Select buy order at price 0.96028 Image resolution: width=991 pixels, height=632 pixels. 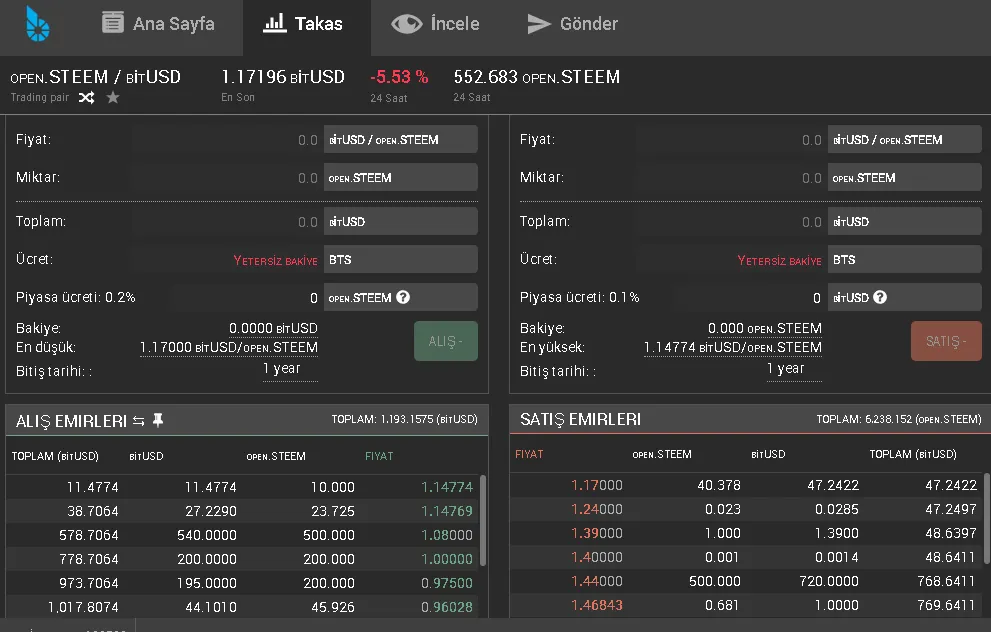click(243, 607)
